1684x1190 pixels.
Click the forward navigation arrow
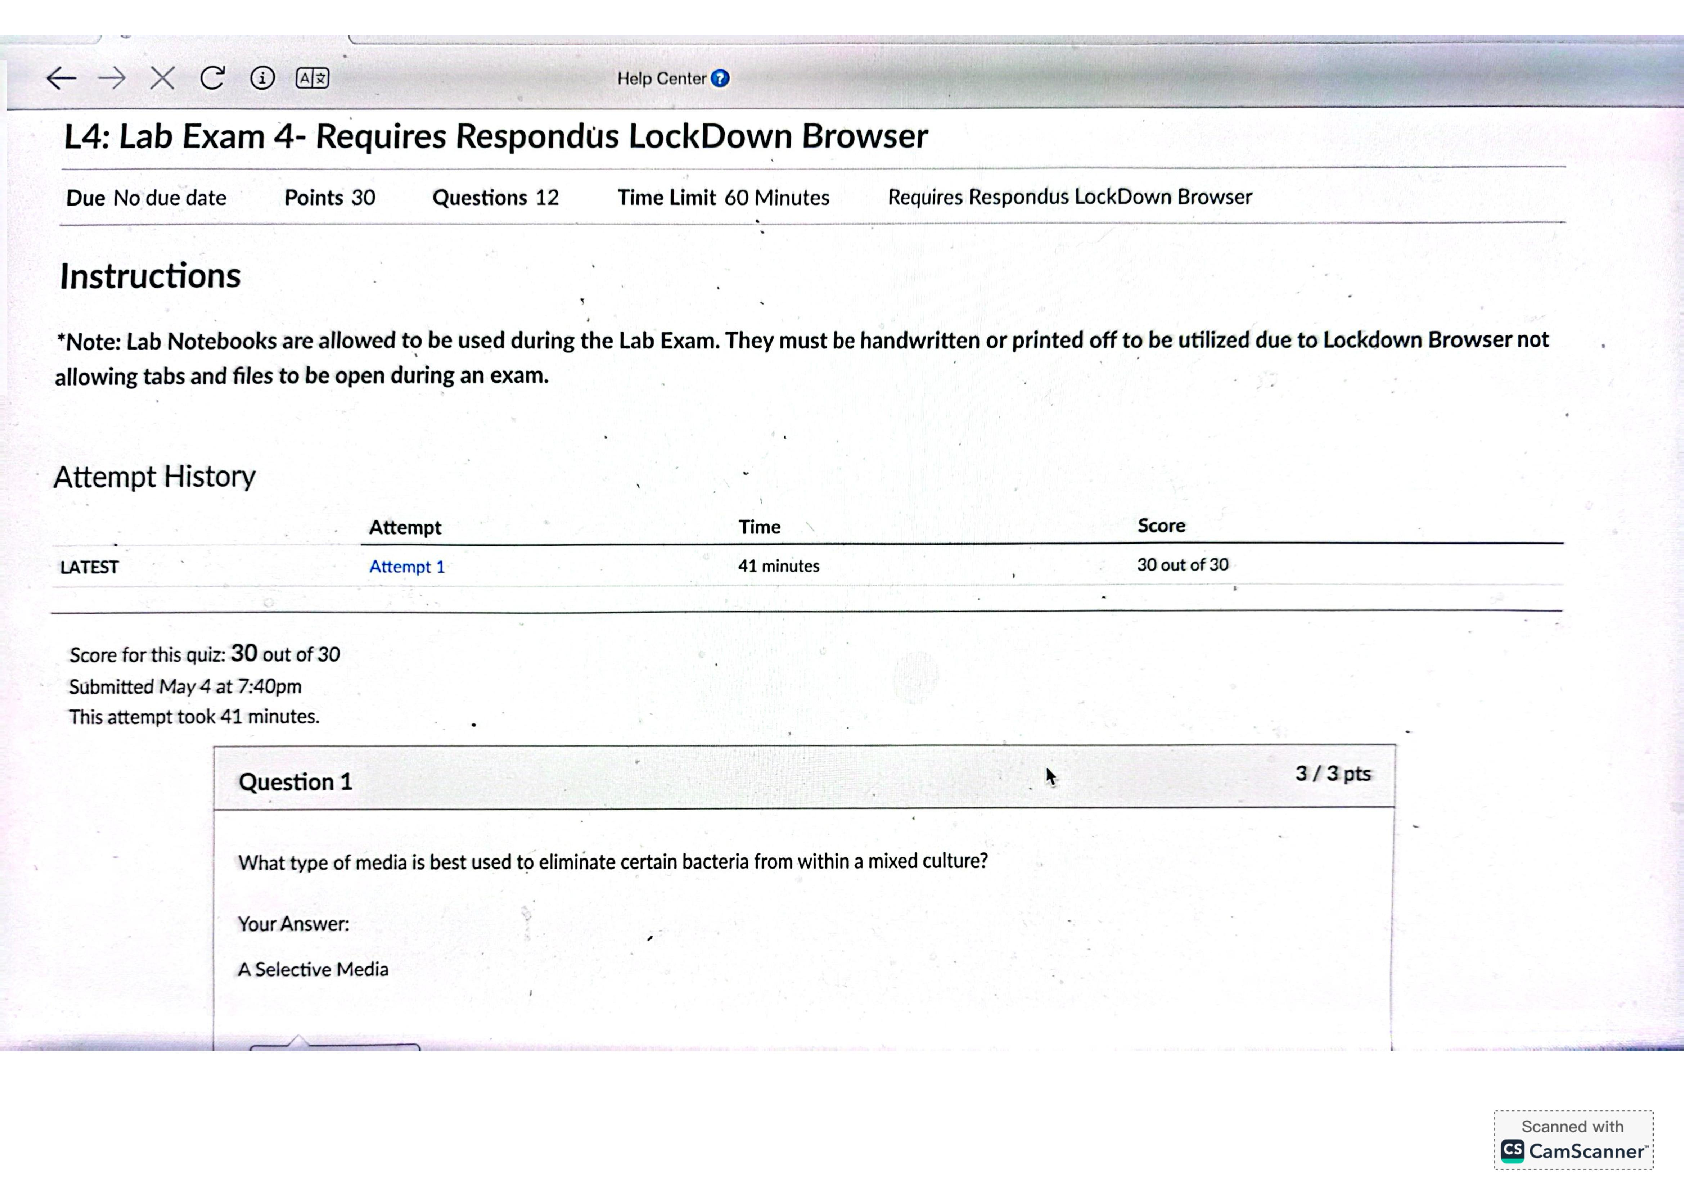pos(112,78)
